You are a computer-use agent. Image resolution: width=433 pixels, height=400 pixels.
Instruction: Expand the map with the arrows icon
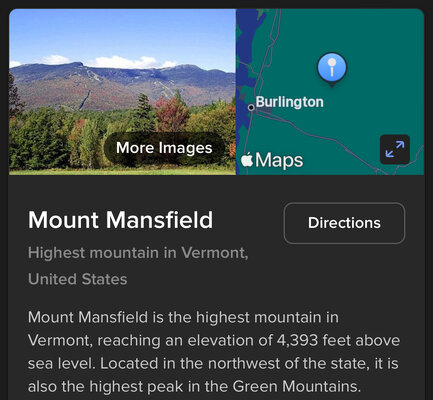395,149
